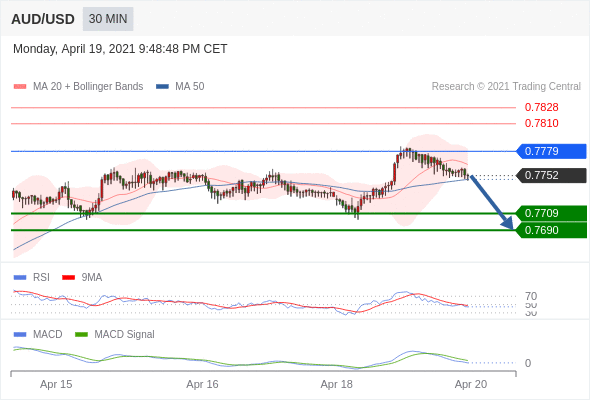The height and width of the screenshot is (400, 590).
Task: Click the 30 MIN timeframe button
Action: 108,19
